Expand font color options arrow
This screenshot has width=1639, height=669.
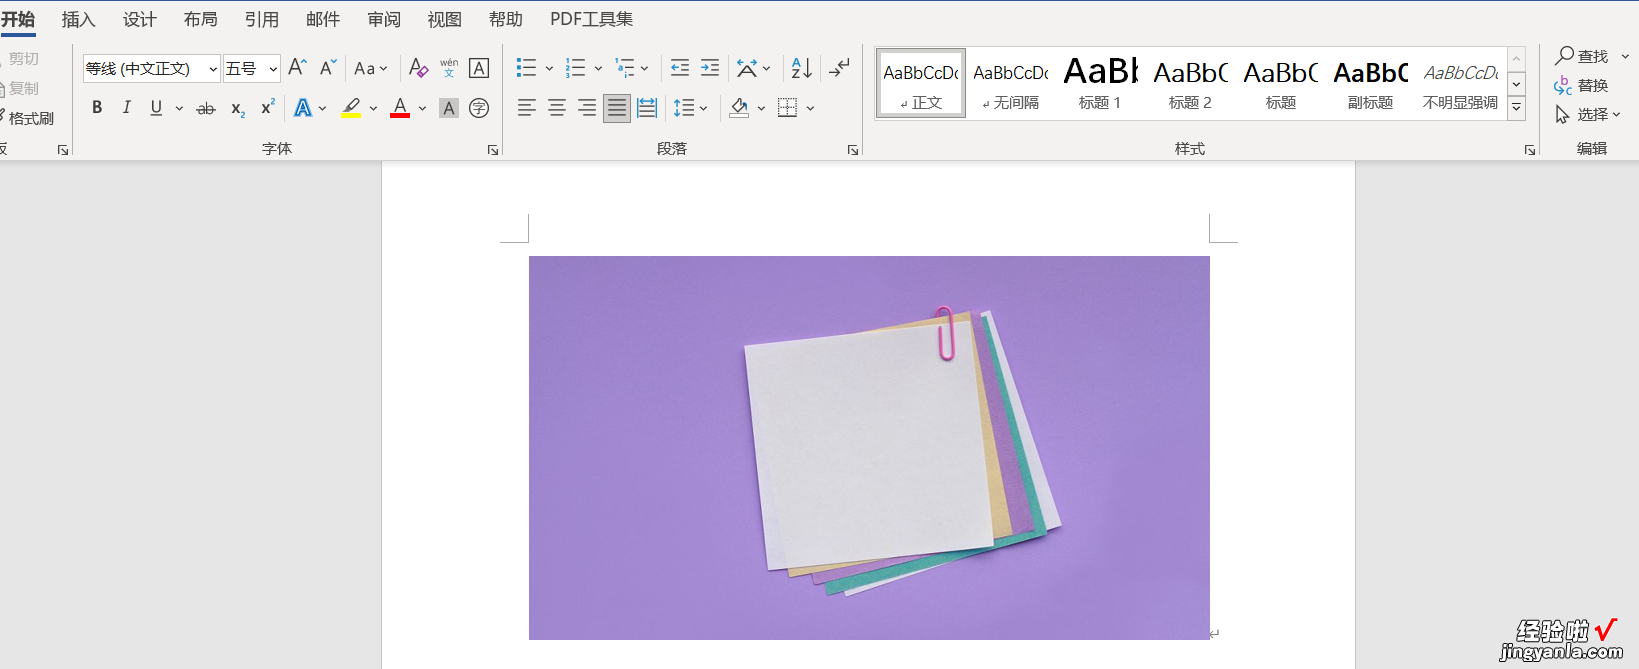point(422,108)
